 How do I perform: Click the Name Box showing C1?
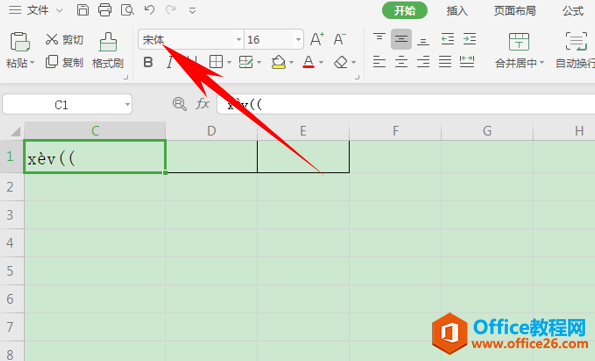62,104
